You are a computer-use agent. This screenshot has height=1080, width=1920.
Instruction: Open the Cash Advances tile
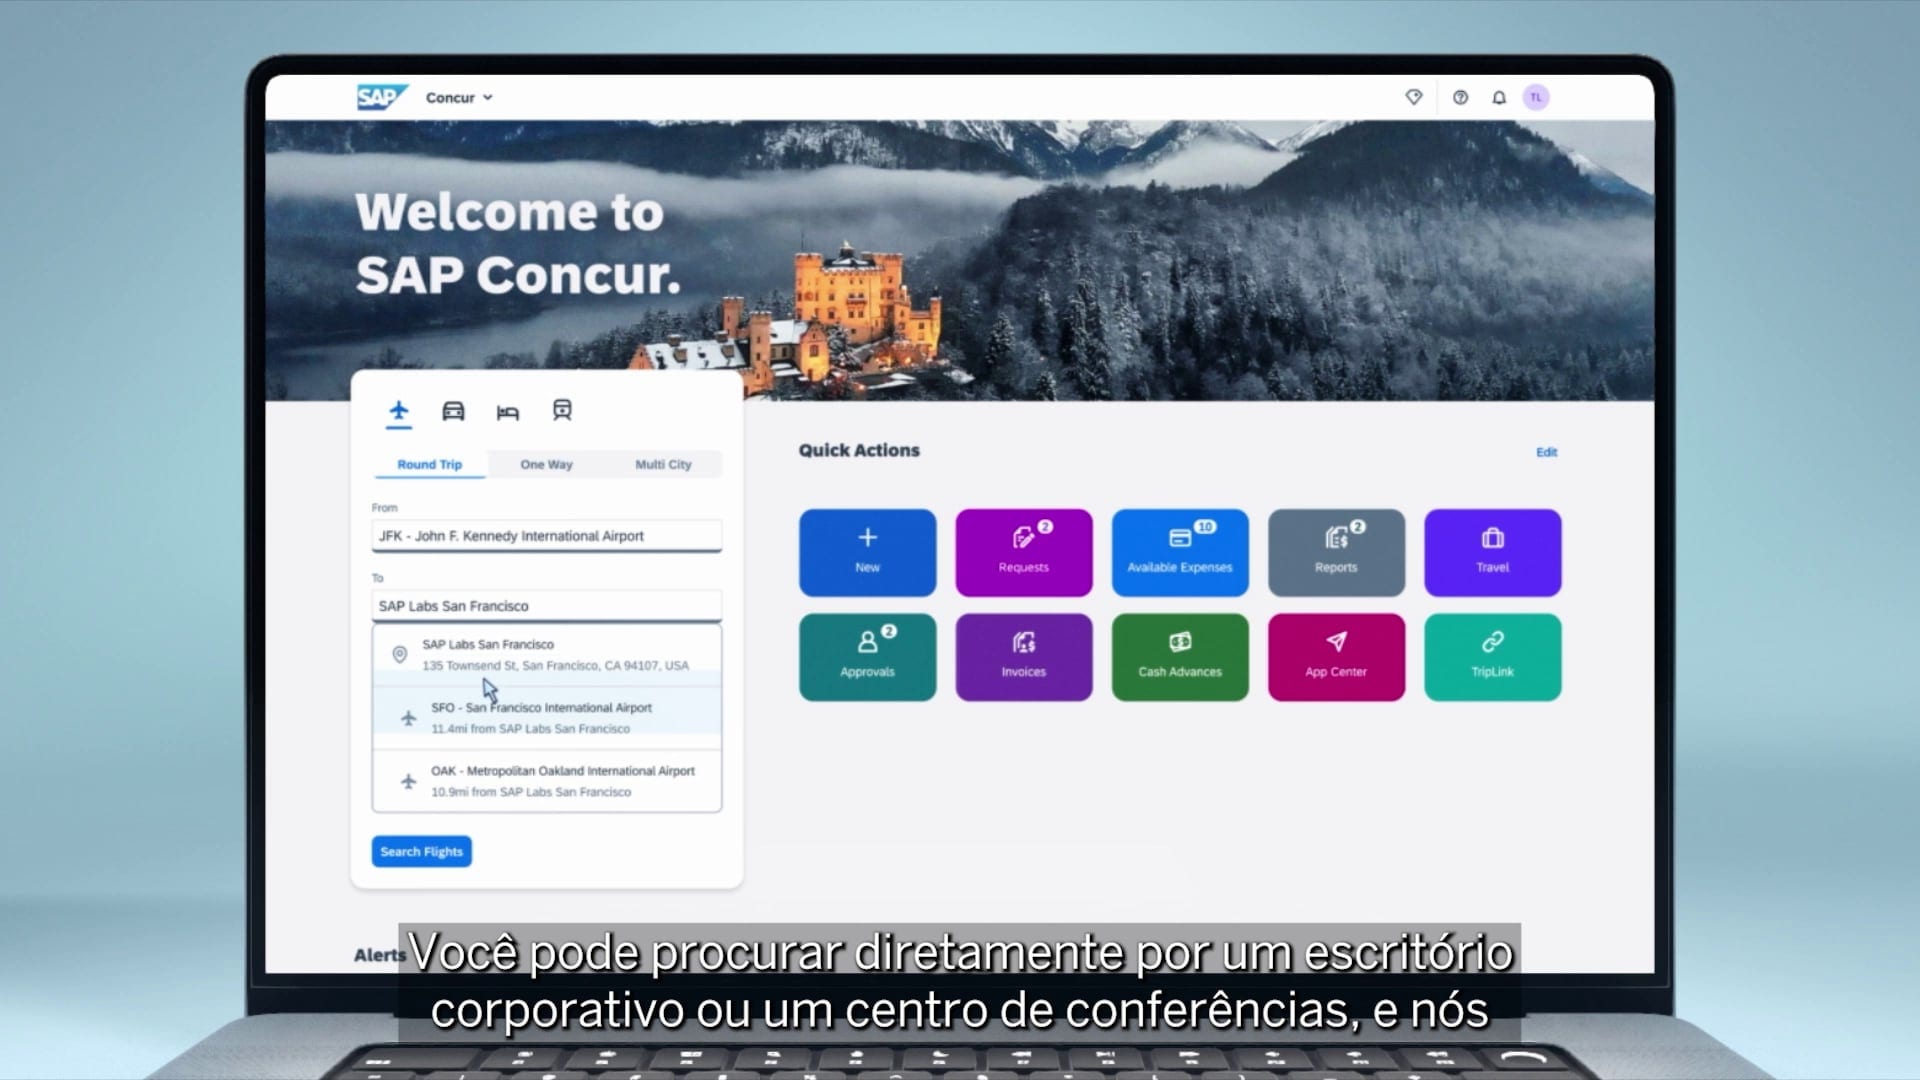[1180, 657]
